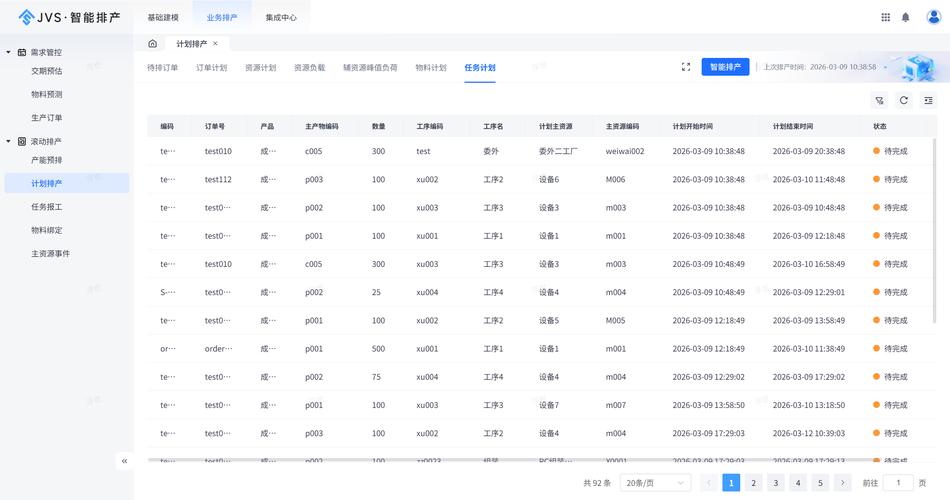Switch to 辅资源峰值负荷 tab
The width and height of the screenshot is (950, 500).
[x=370, y=67]
